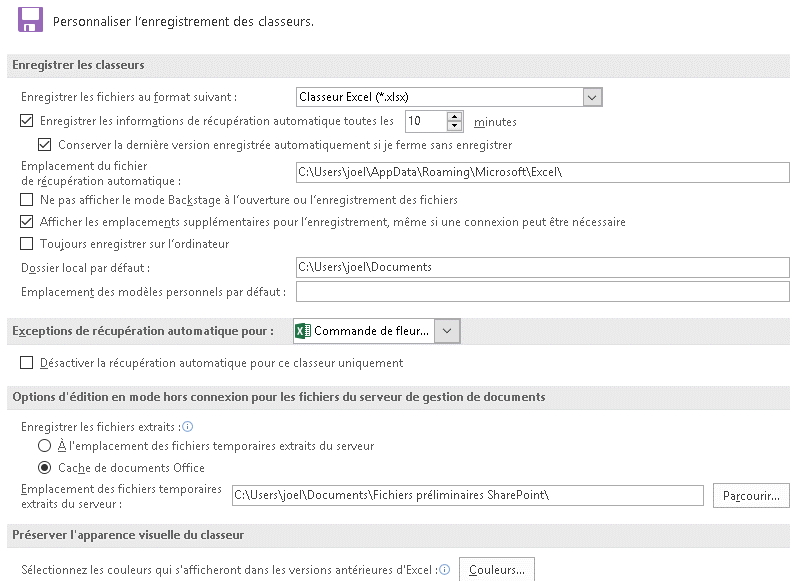Expand the Commande de fleur workbook dropdown
Screen dimensions: 795x581
(447, 331)
